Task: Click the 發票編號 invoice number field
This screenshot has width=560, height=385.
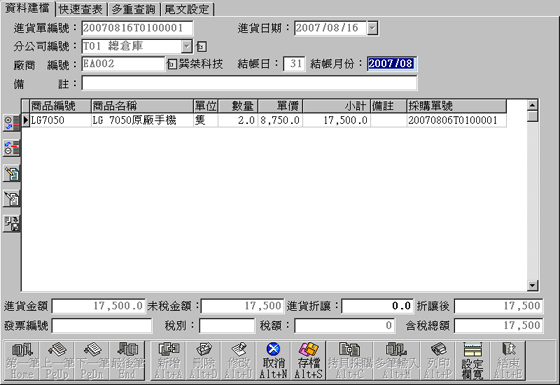Action: point(102,326)
